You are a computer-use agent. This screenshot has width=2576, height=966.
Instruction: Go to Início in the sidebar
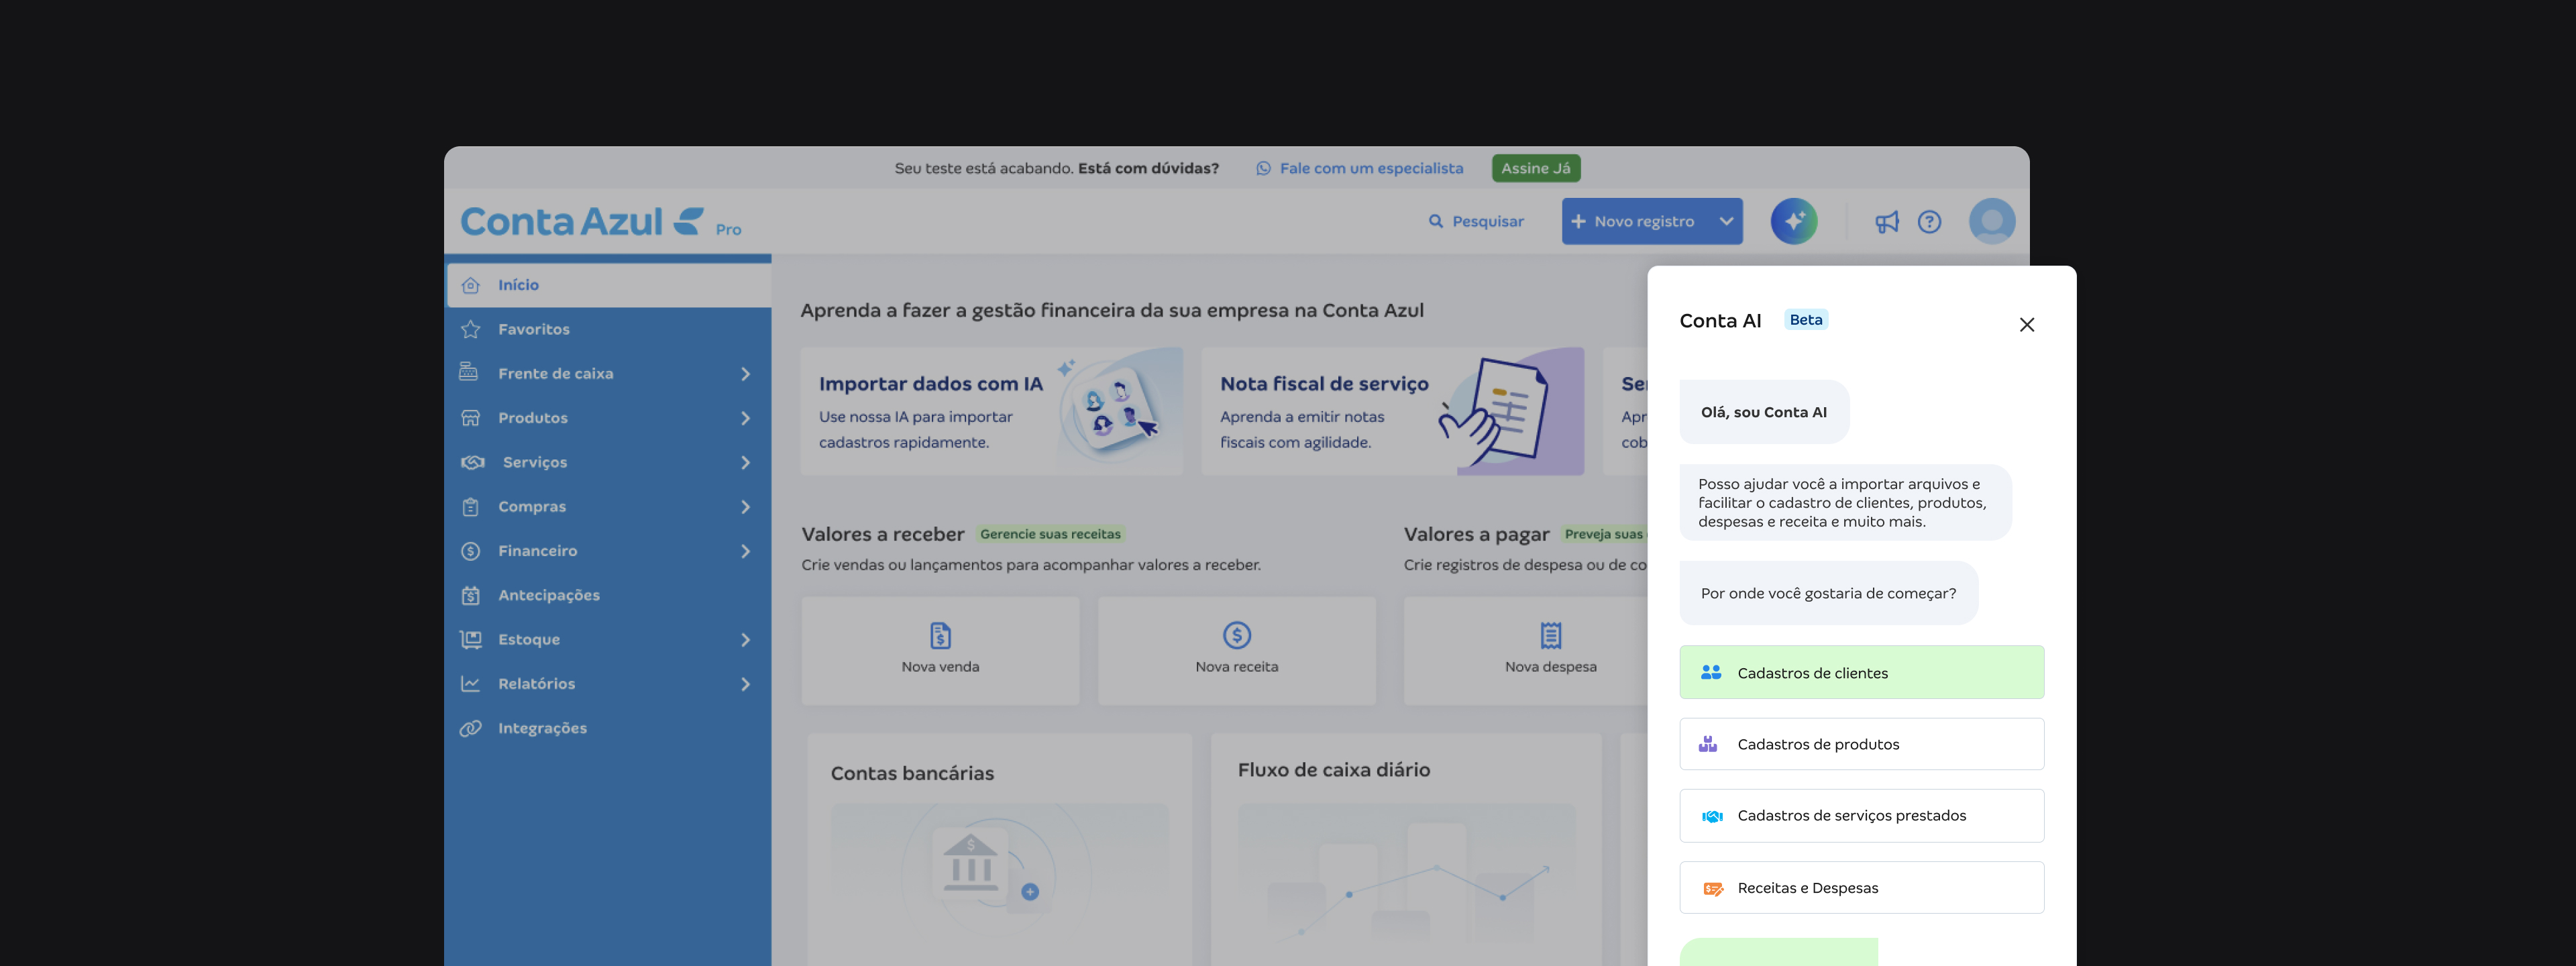click(609, 285)
